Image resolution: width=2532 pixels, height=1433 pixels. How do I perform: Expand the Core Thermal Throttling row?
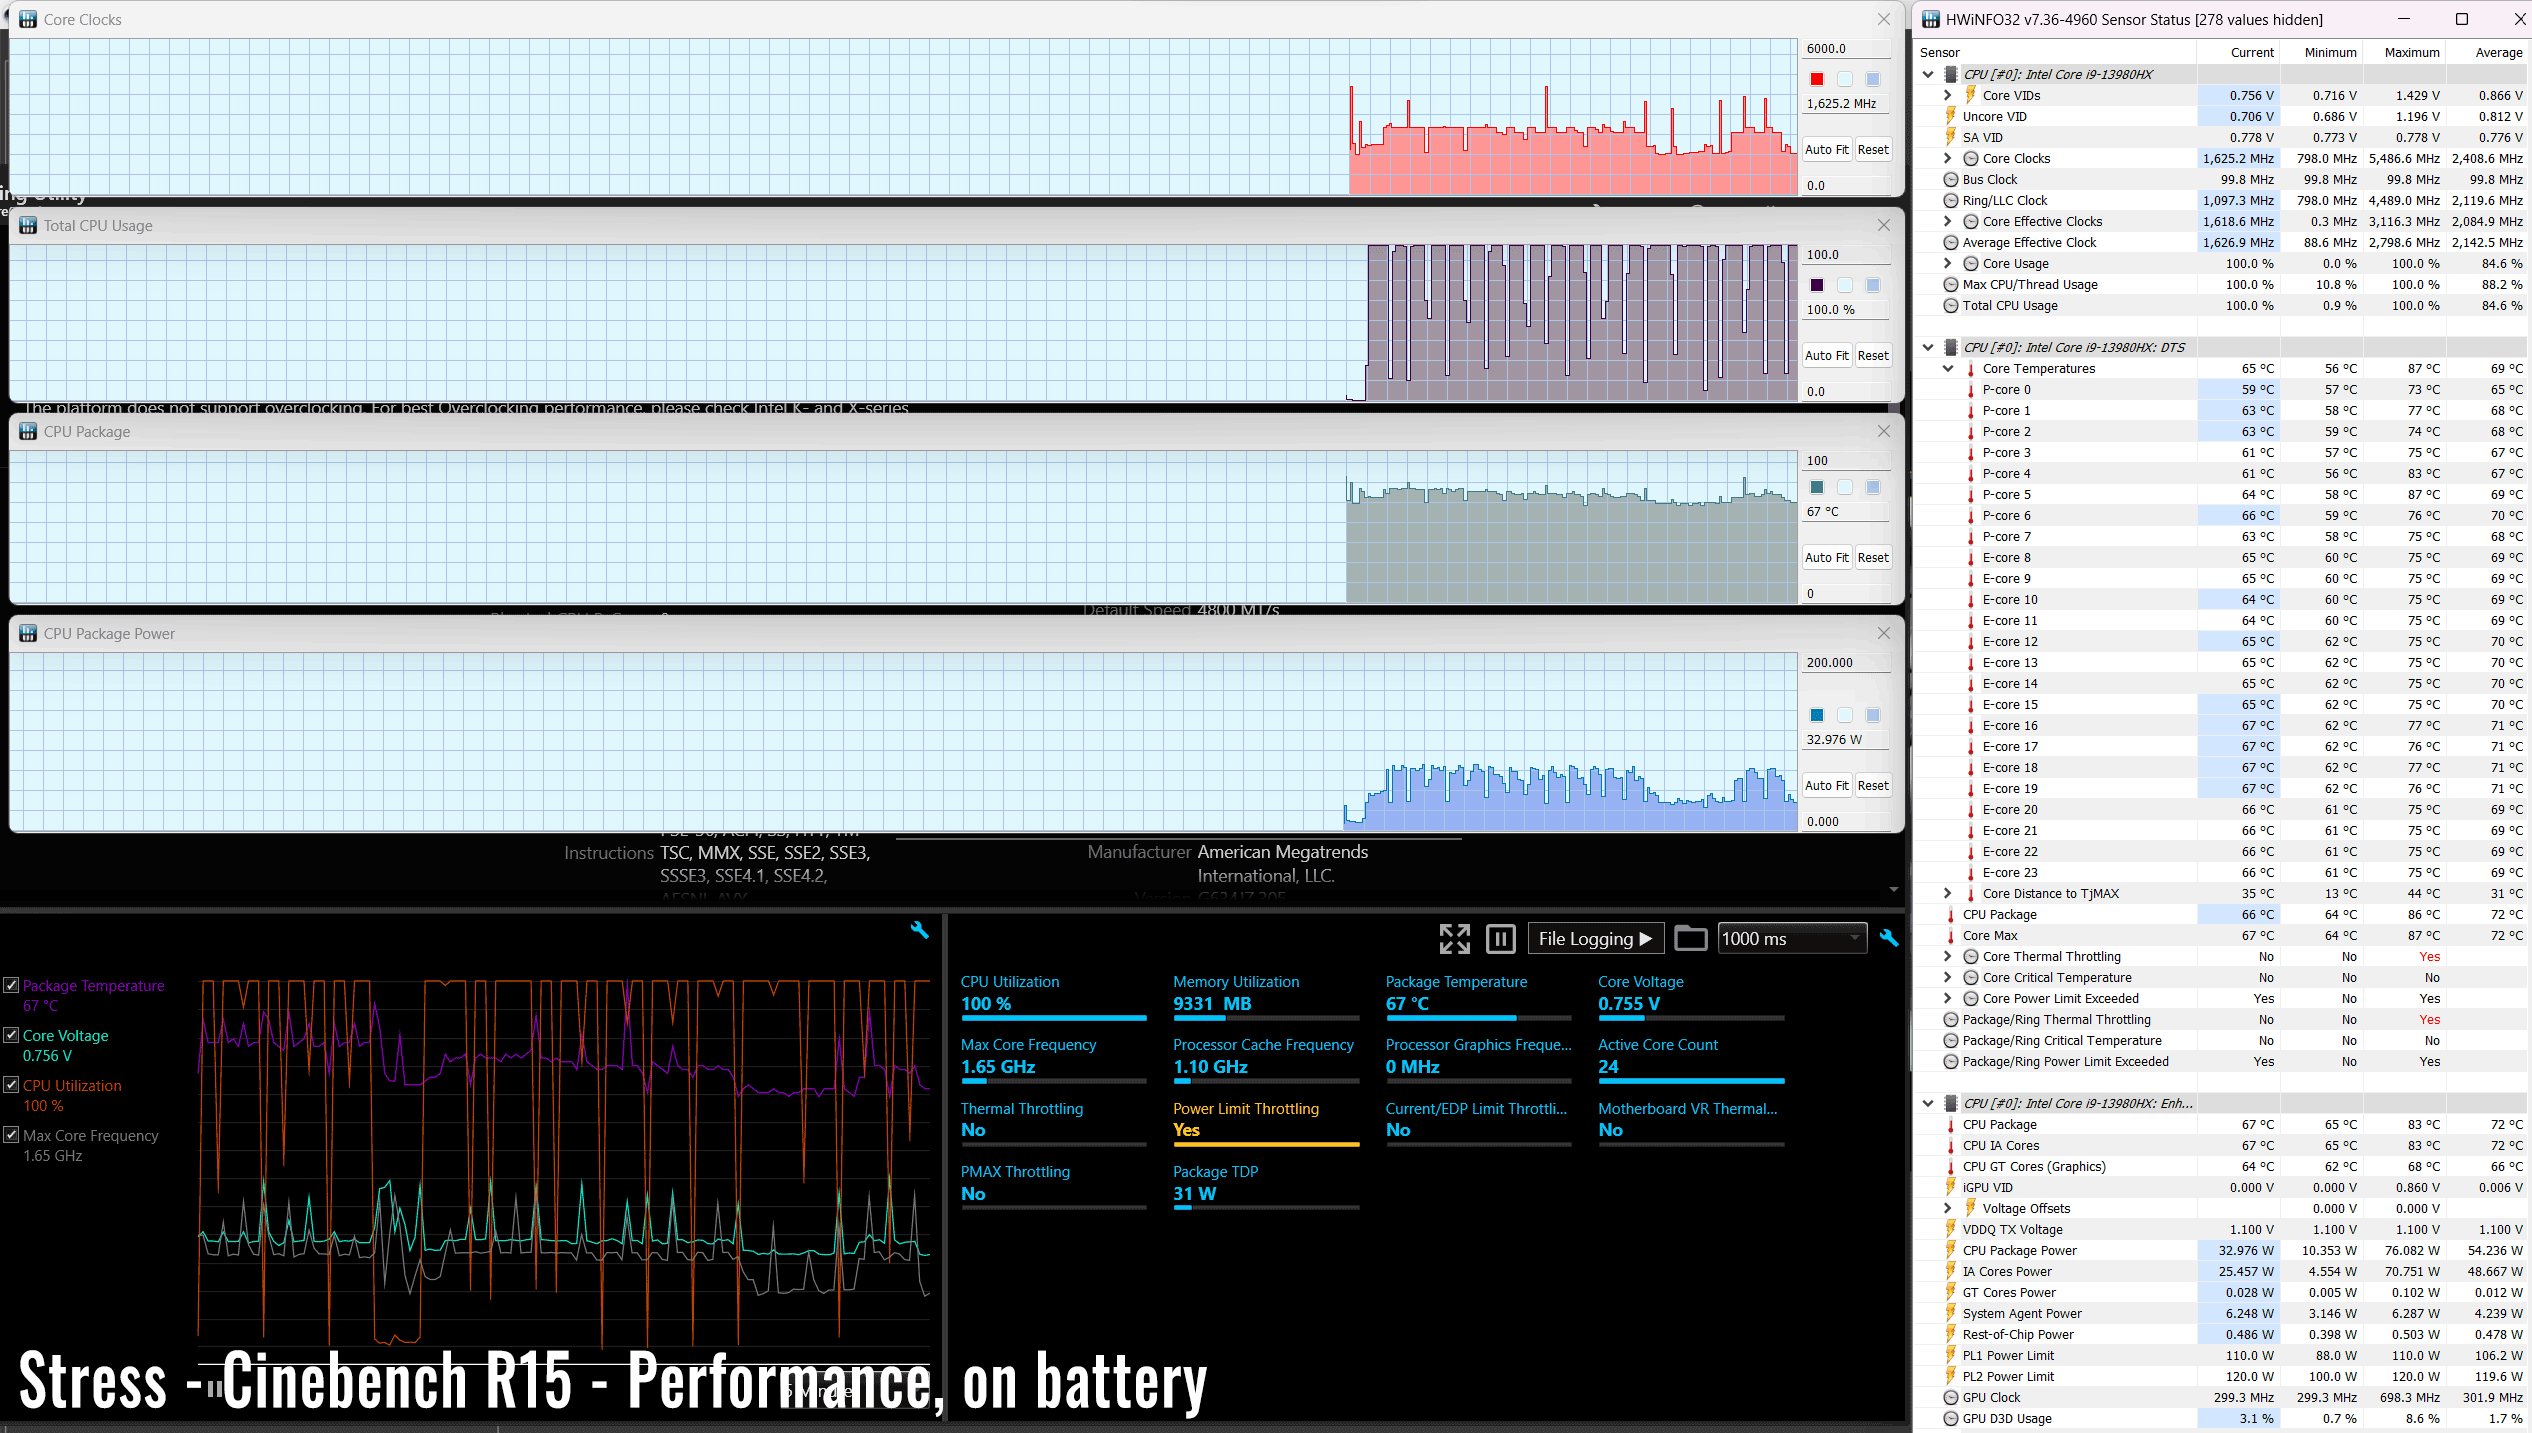(x=1947, y=956)
